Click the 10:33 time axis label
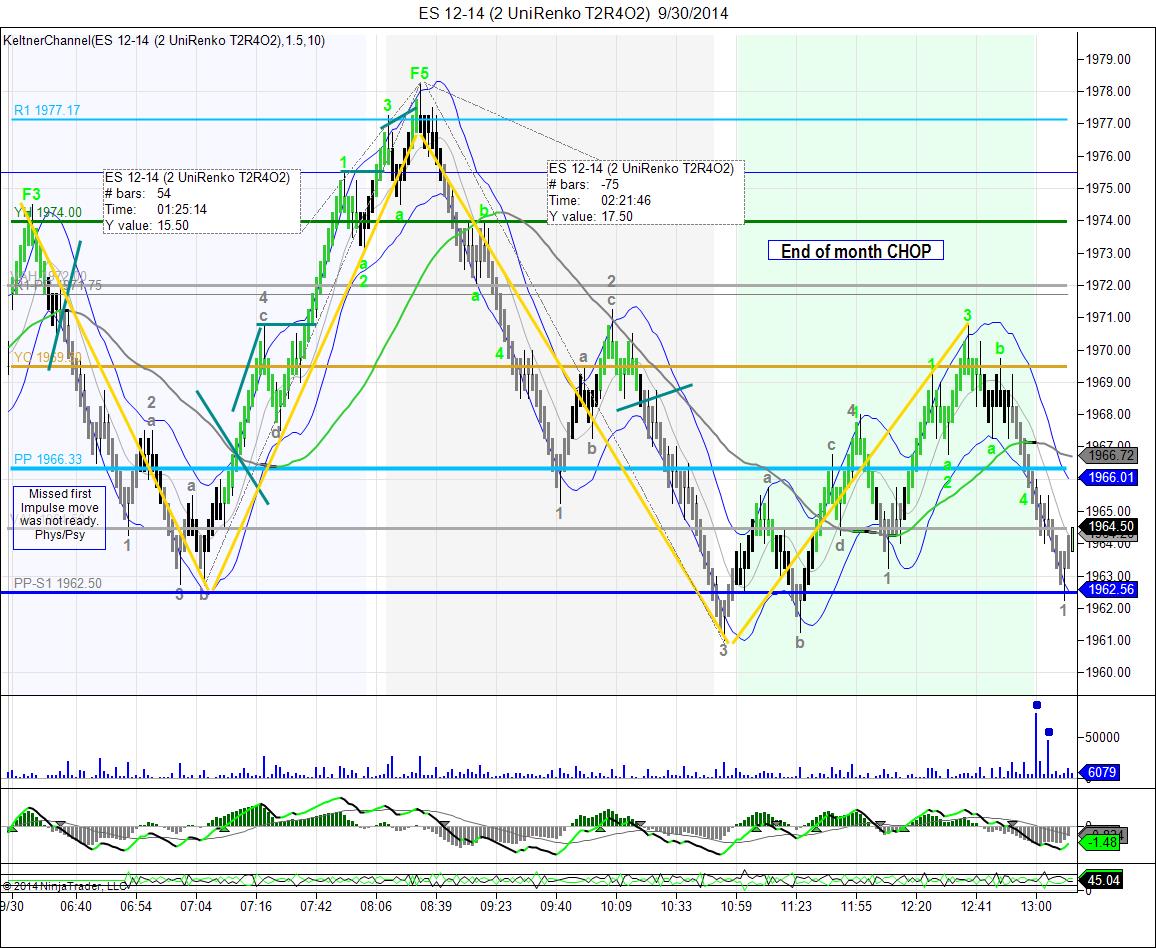The width and height of the screenshot is (1156, 948). pos(676,906)
